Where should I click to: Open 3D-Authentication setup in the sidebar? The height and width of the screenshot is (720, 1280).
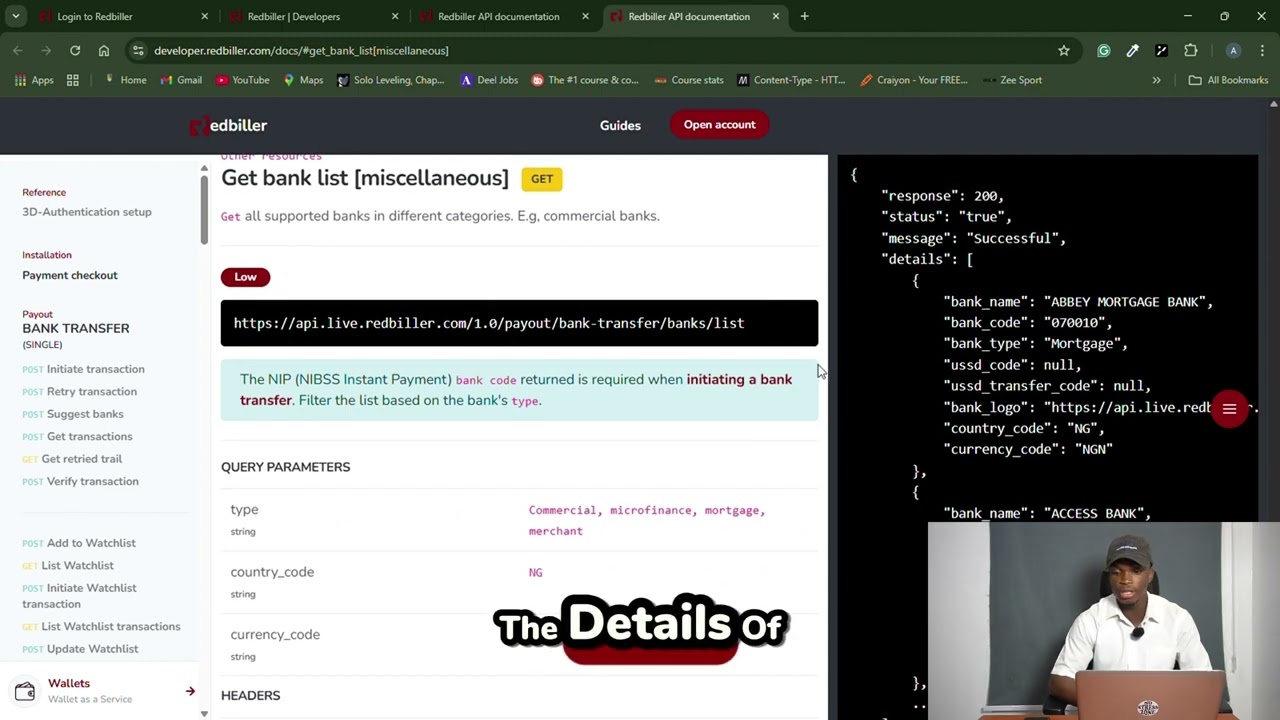[87, 212]
